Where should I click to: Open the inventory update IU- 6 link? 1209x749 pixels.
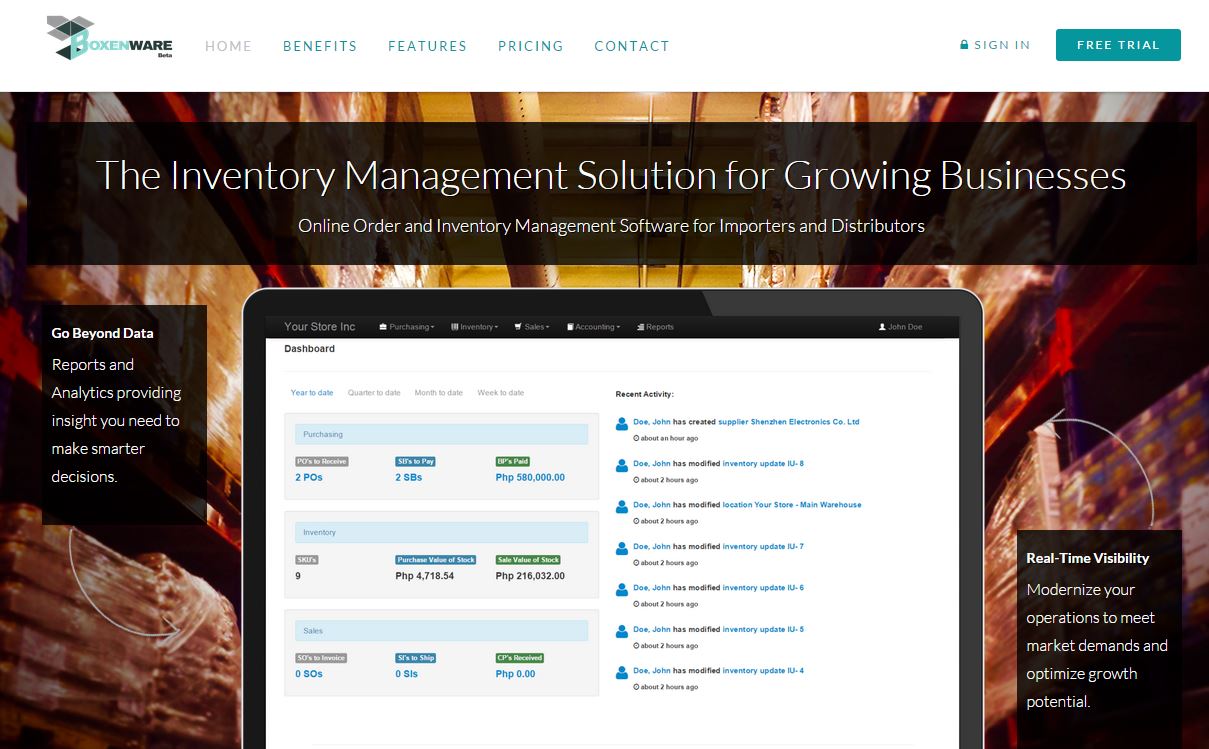pyautogui.click(x=763, y=588)
